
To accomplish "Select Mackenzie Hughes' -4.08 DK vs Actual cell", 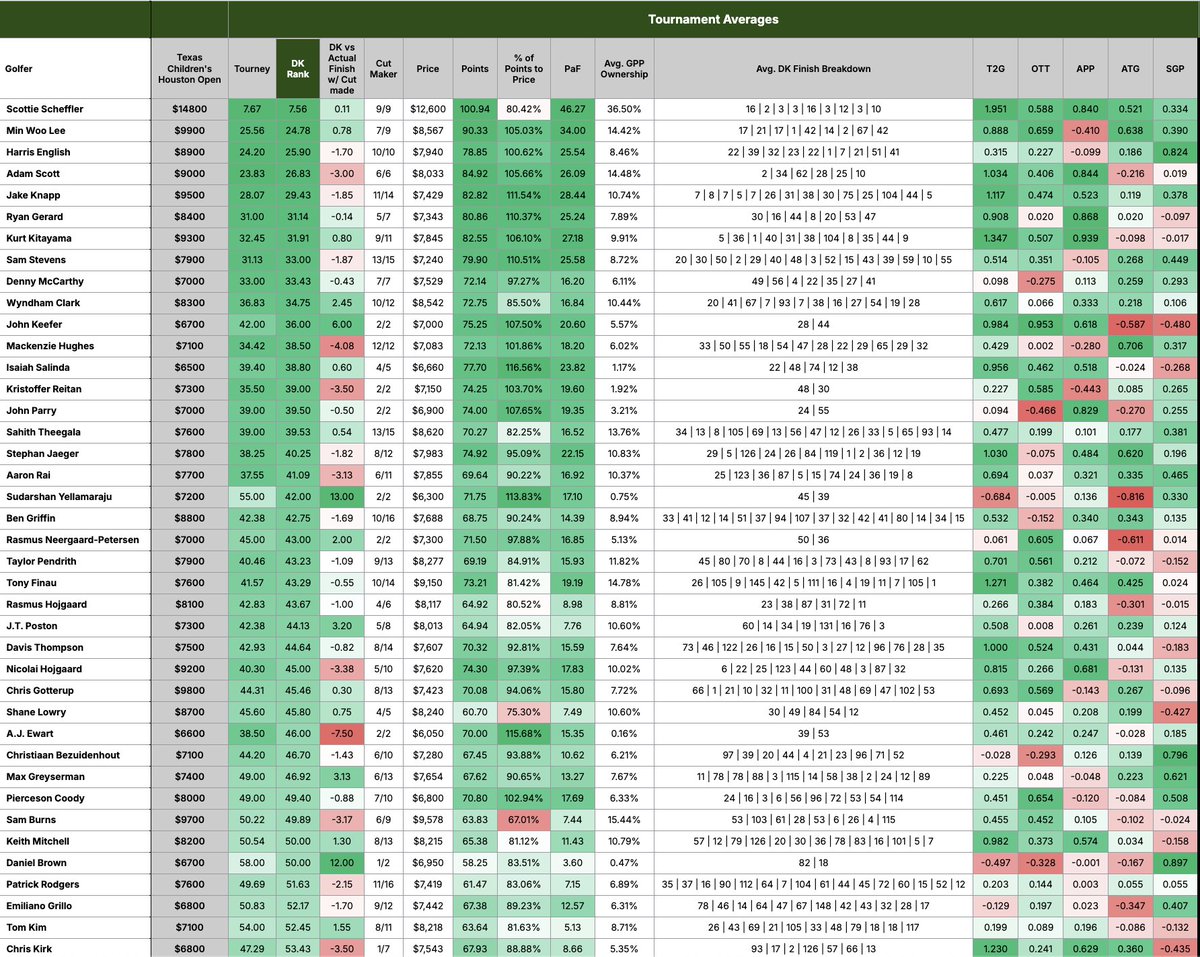I will (x=342, y=345).
